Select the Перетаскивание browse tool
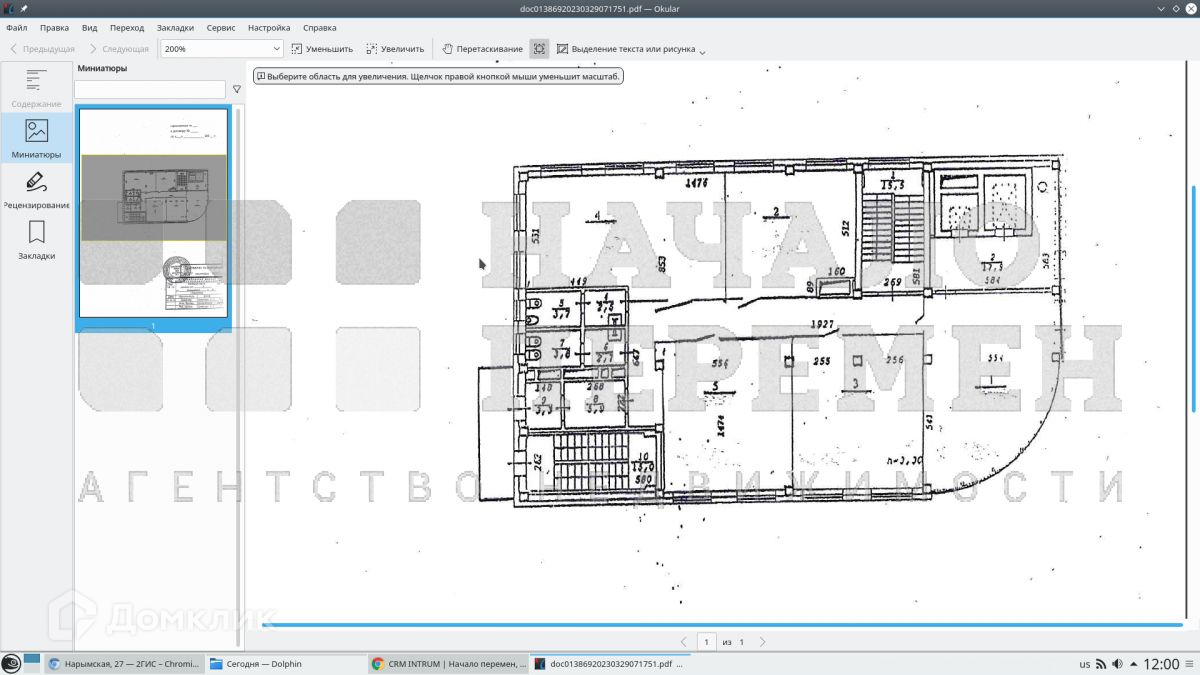The image size is (1200, 675). pyautogui.click(x=482, y=48)
